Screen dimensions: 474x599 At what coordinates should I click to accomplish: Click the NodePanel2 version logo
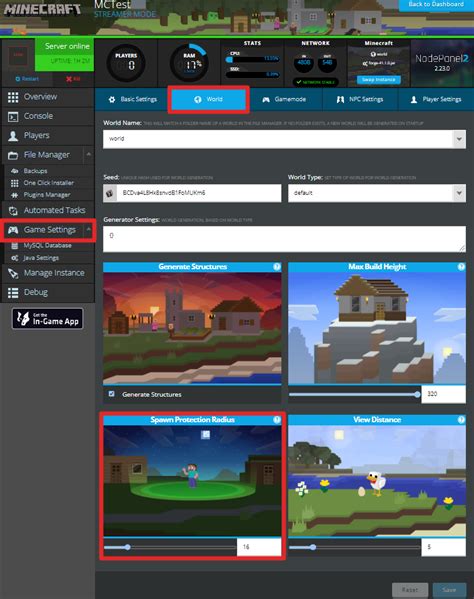point(442,63)
